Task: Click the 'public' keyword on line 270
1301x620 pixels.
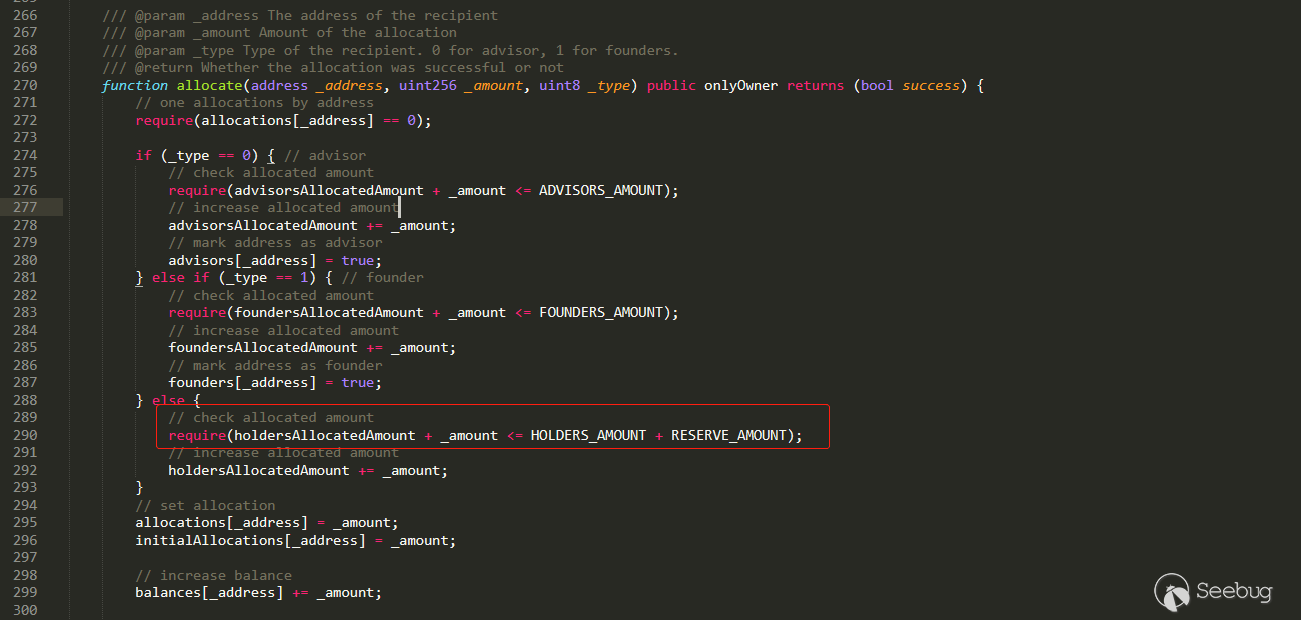Action: point(671,86)
